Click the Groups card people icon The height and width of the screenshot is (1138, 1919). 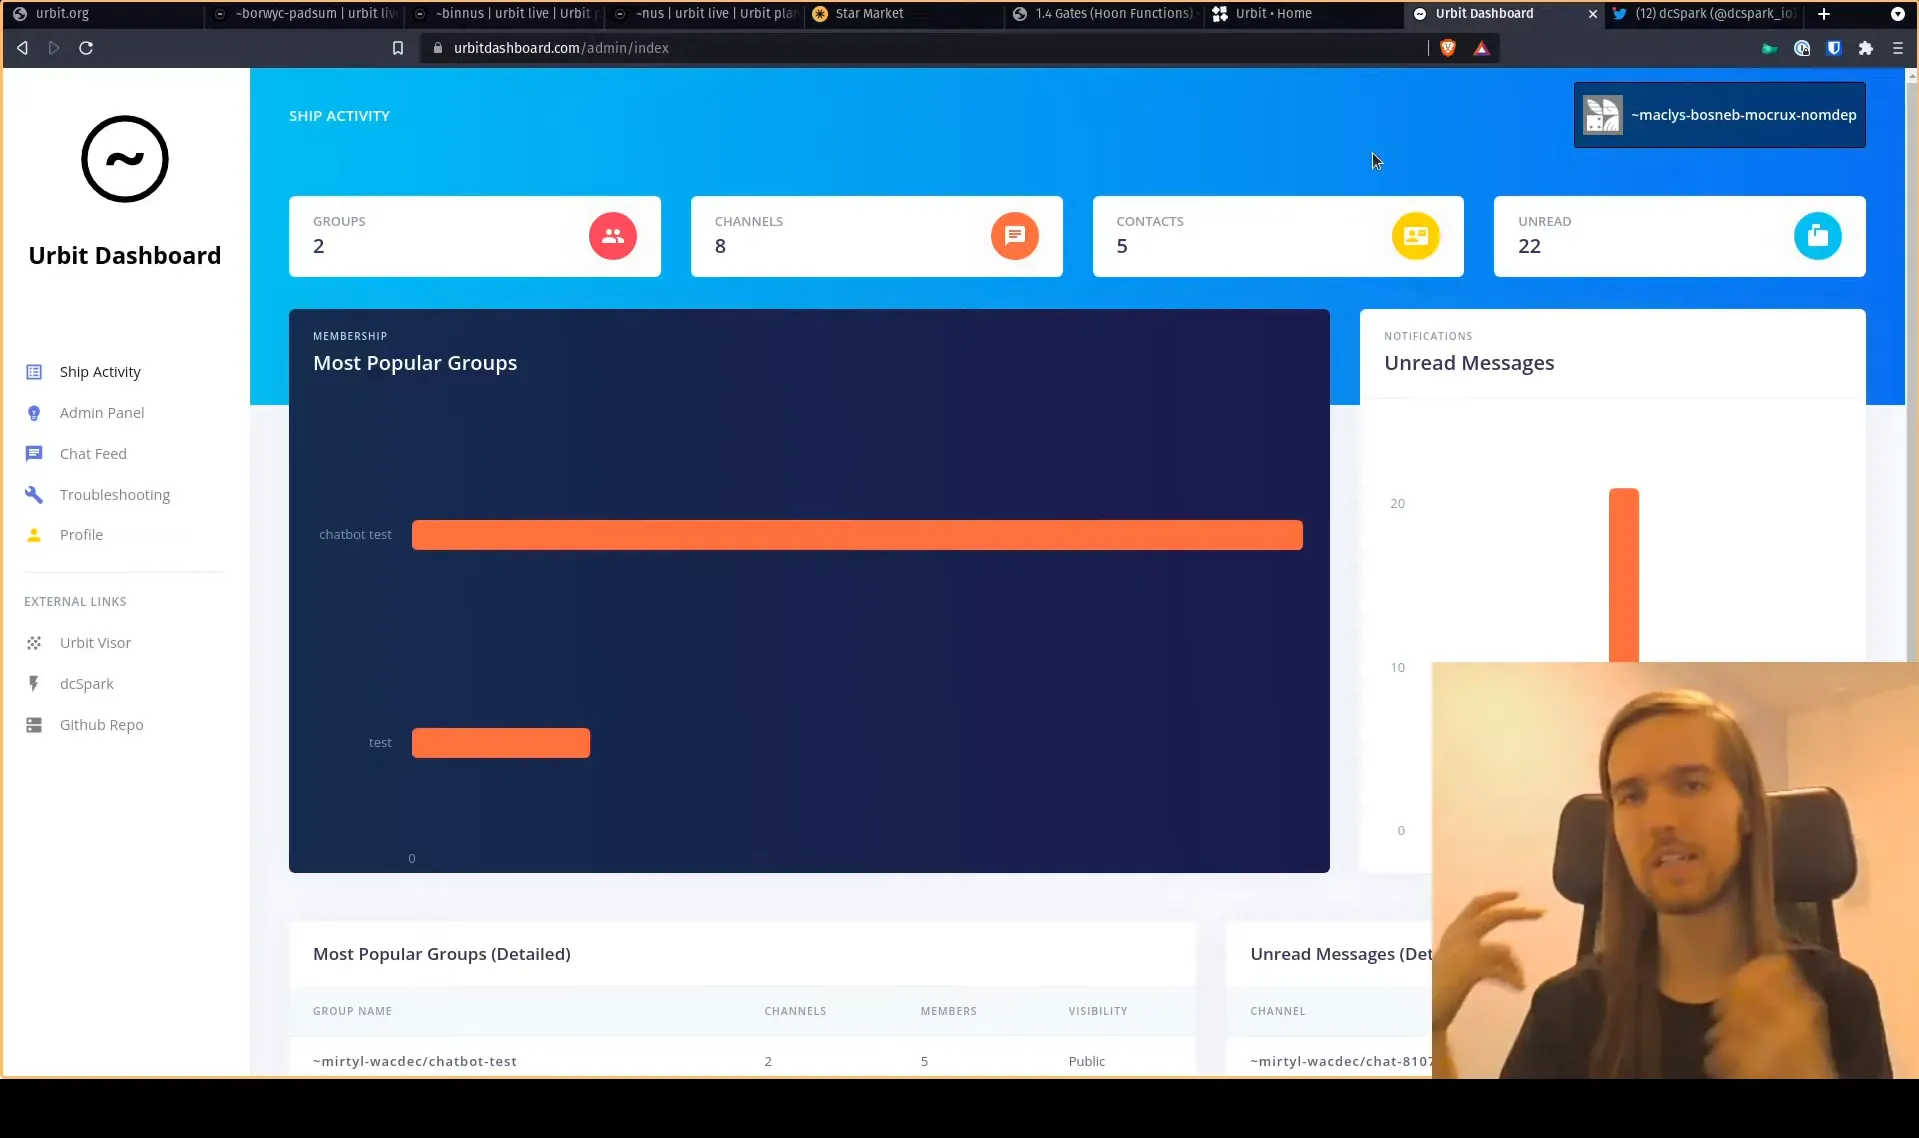(612, 236)
